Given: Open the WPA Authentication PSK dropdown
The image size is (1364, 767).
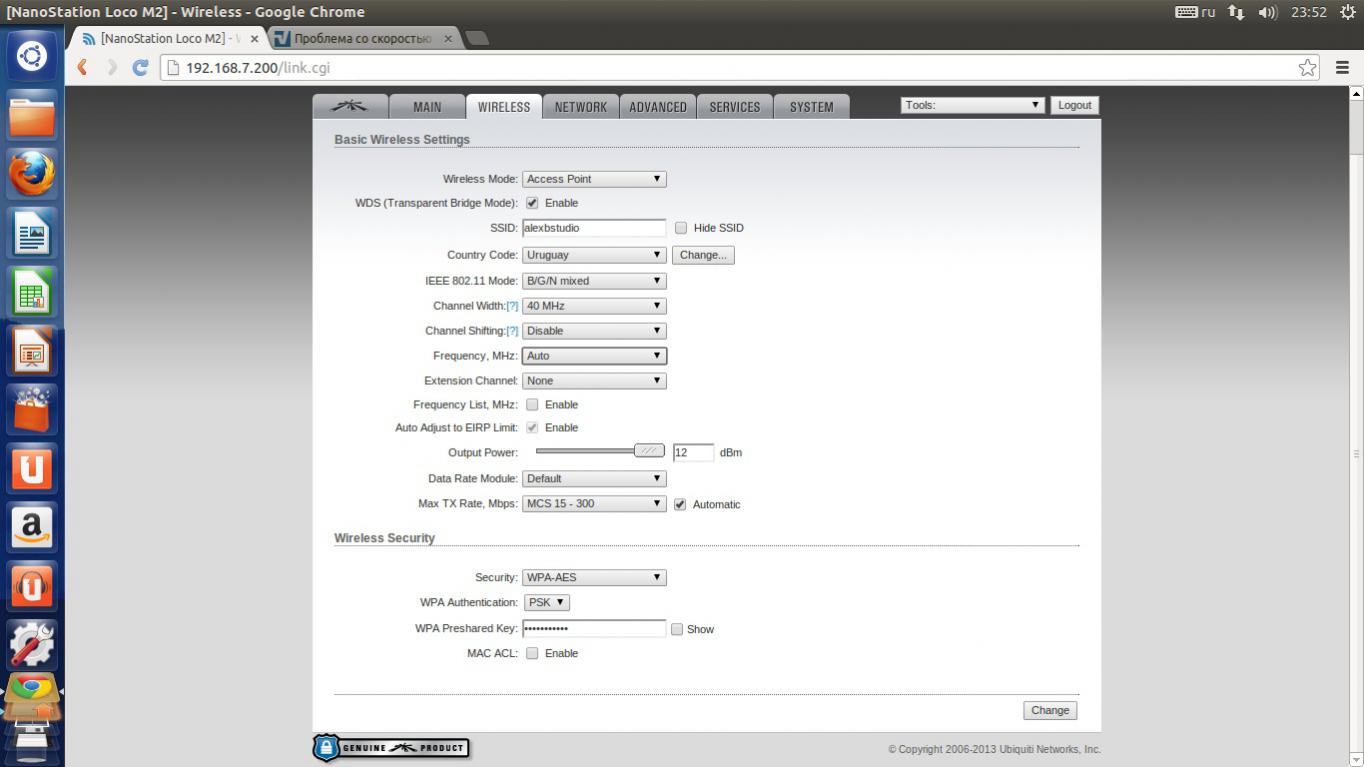Looking at the screenshot, I should coord(547,603).
